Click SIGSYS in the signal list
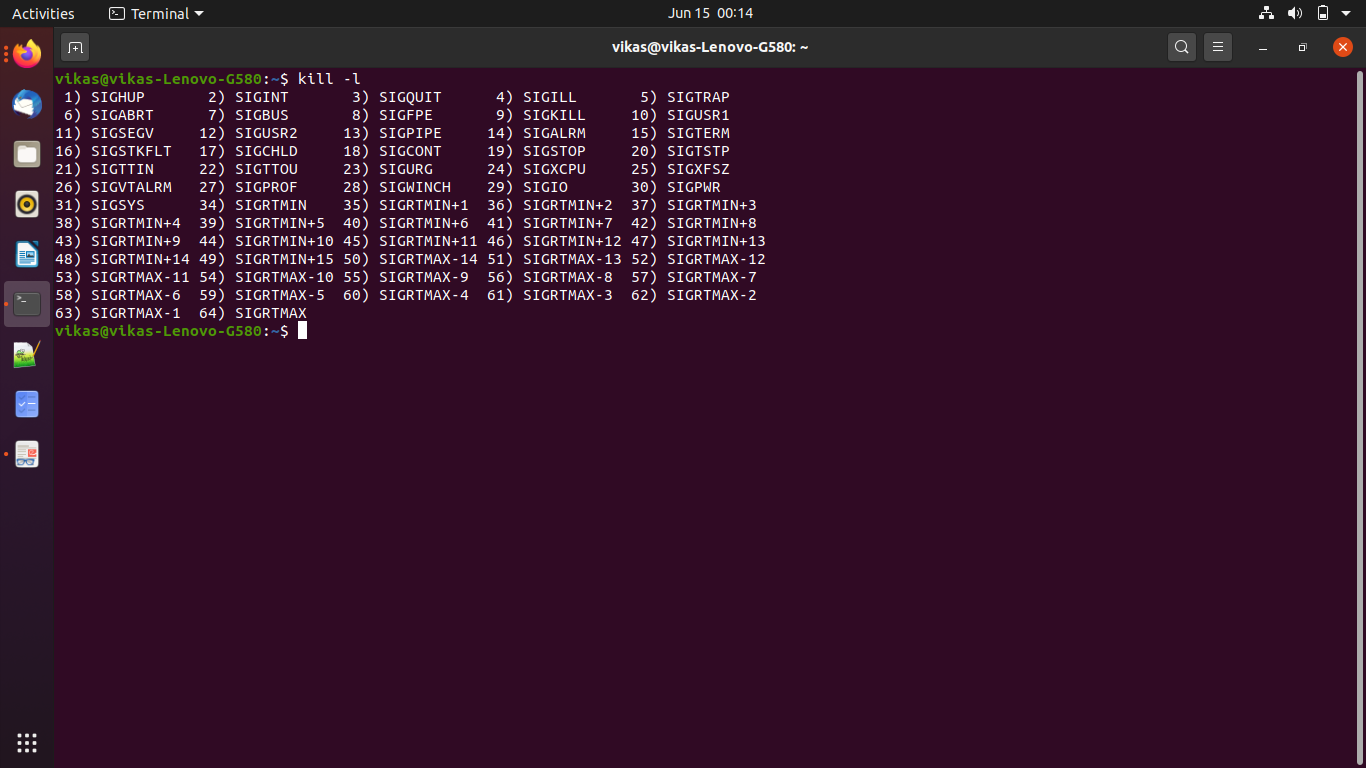 point(118,205)
